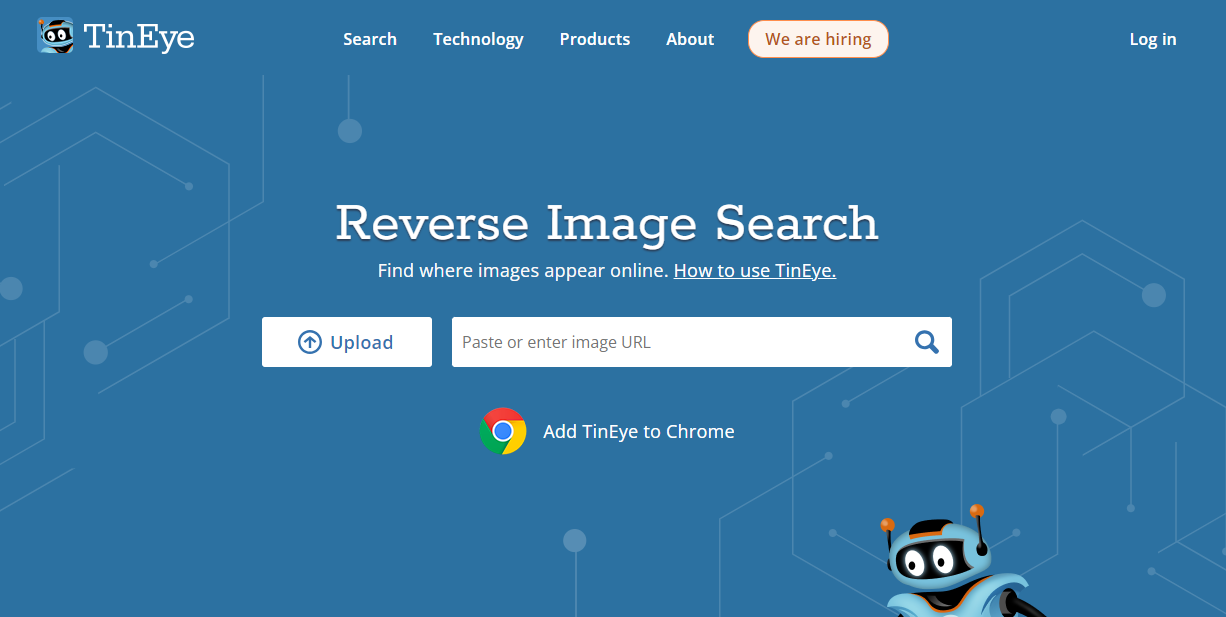Click the TinEye robot logo icon
1226x617 pixels.
tap(55, 36)
